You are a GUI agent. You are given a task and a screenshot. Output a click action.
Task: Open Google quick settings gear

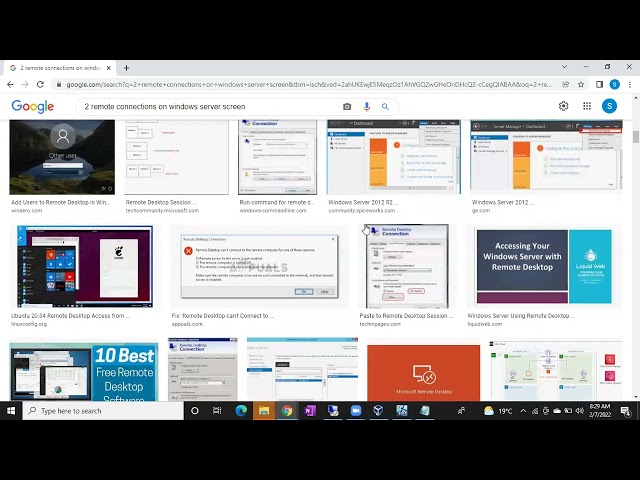pos(563,106)
